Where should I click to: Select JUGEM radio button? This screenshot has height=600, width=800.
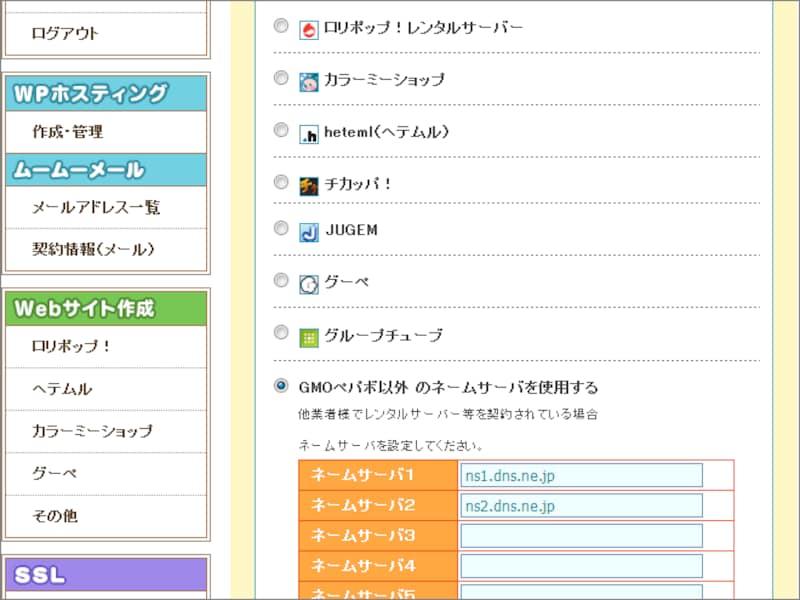(281, 228)
